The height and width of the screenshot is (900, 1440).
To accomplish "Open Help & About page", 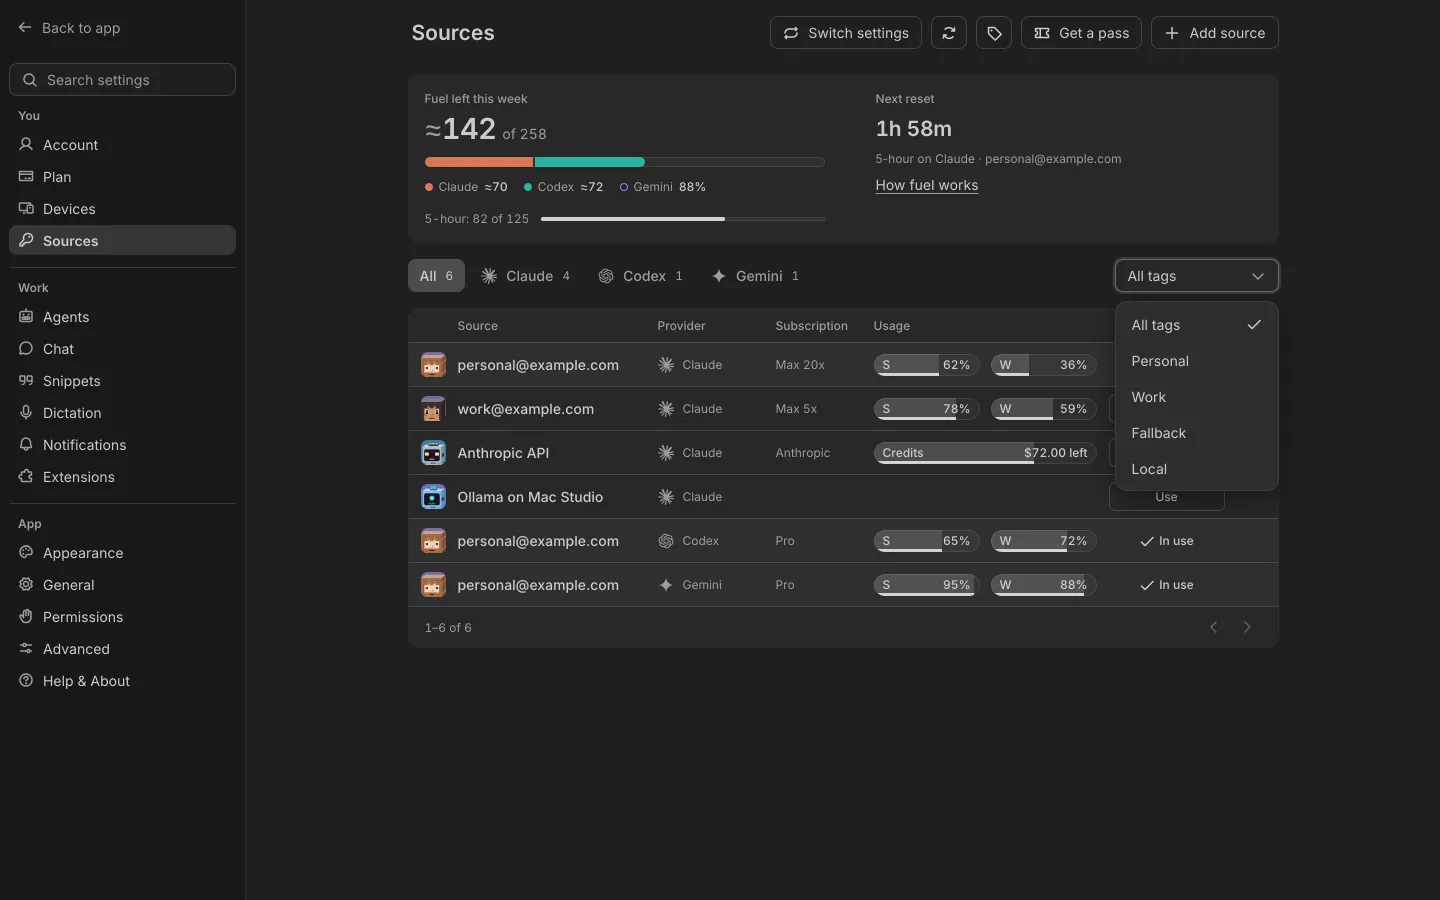I will tap(122, 681).
